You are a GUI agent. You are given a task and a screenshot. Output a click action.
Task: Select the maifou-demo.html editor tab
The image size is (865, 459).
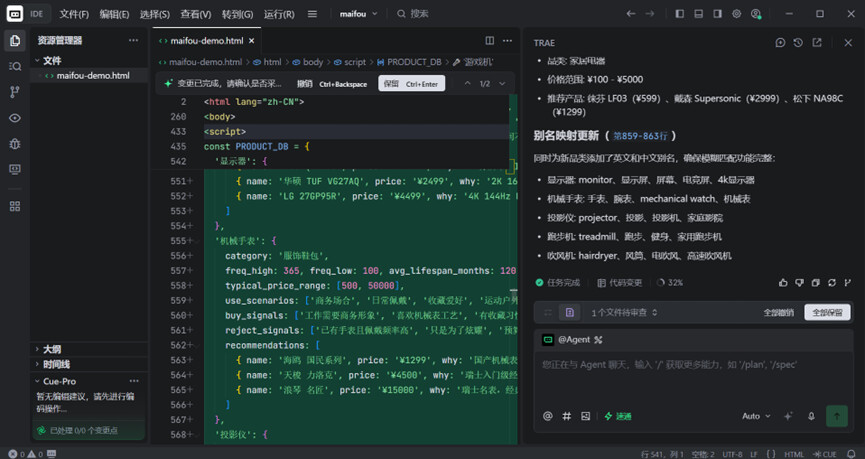(x=206, y=41)
